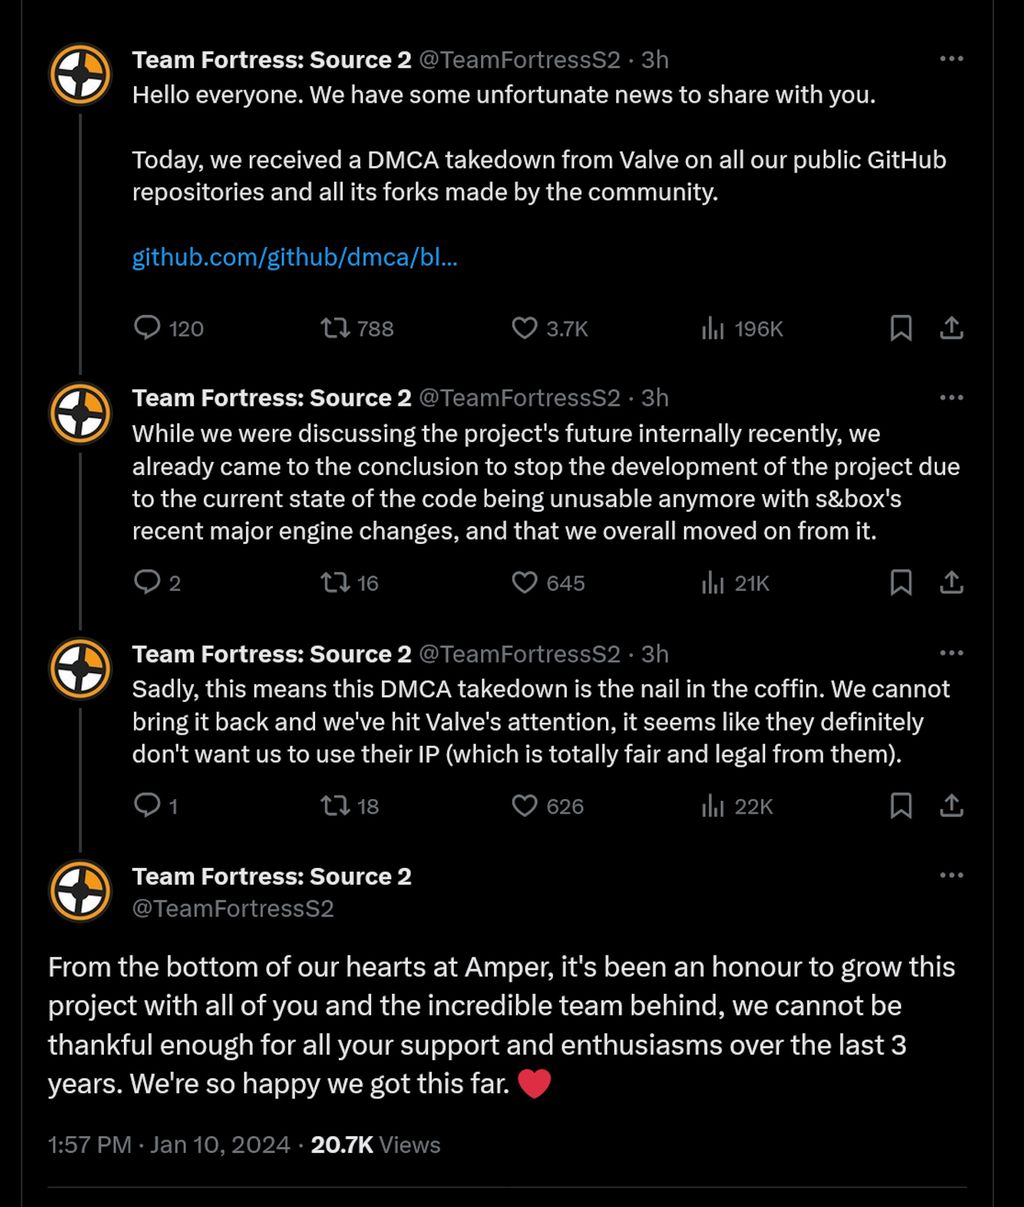Retweet the first tweet with 788 reposts
The image size is (1024, 1207).
[333, 328]
